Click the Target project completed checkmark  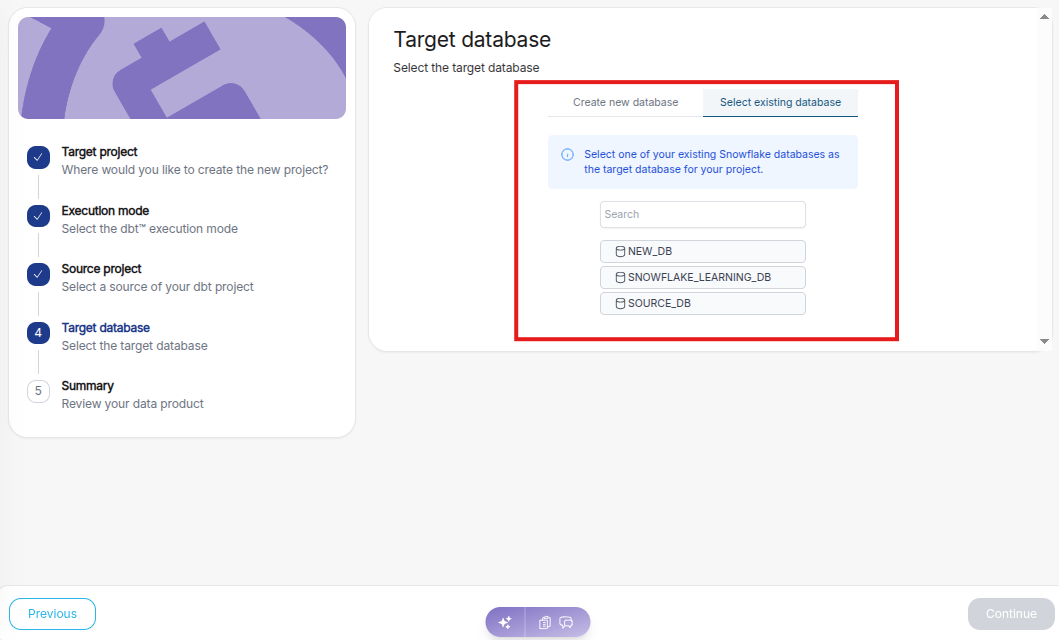tap(38, 157)
